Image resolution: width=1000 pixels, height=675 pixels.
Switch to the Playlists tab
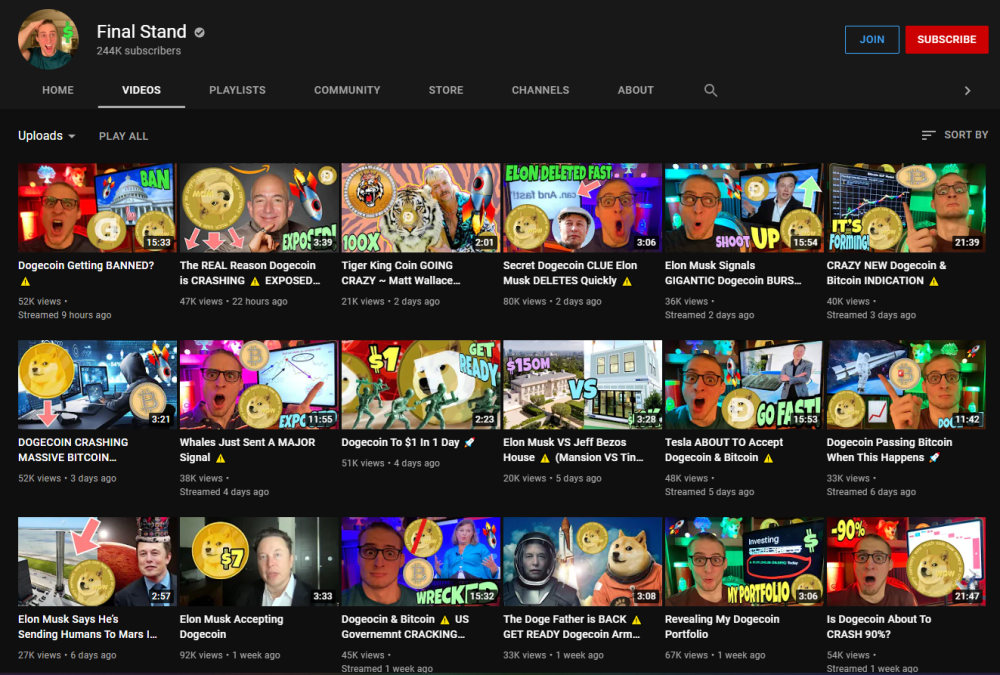[237, 90]
